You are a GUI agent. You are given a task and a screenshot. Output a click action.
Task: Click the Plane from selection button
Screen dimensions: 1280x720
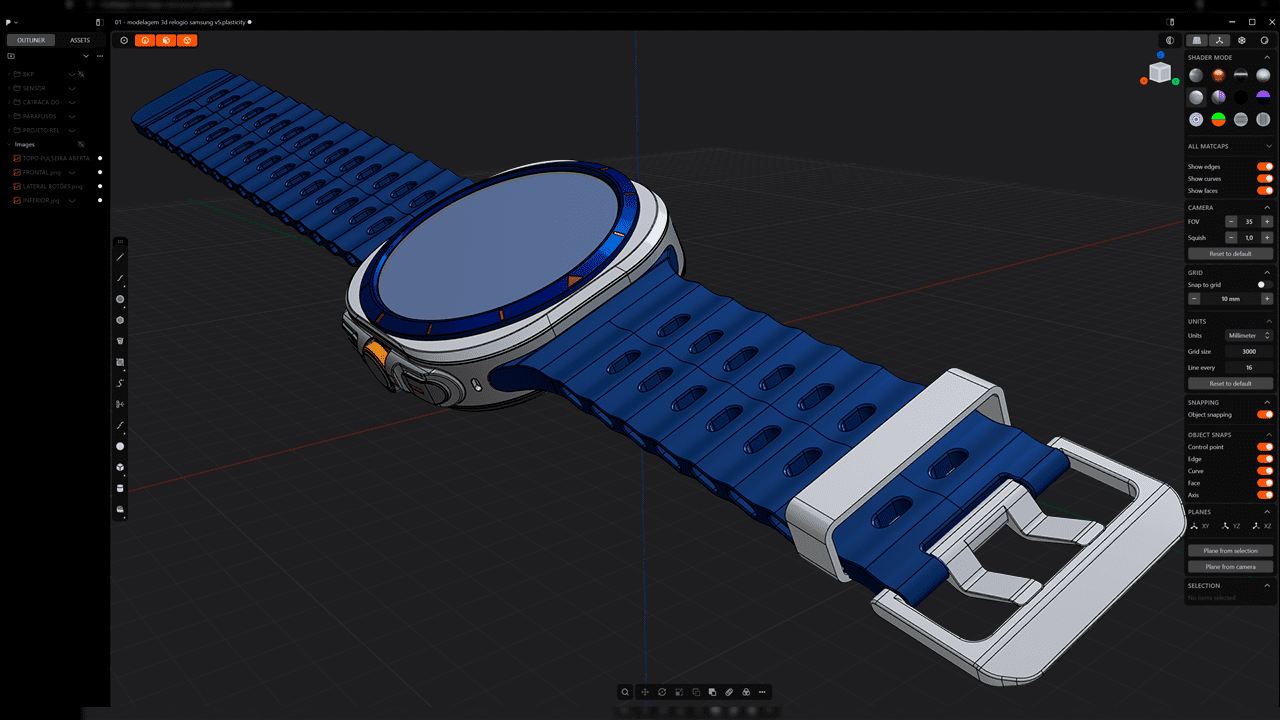tap(1230, 551)
